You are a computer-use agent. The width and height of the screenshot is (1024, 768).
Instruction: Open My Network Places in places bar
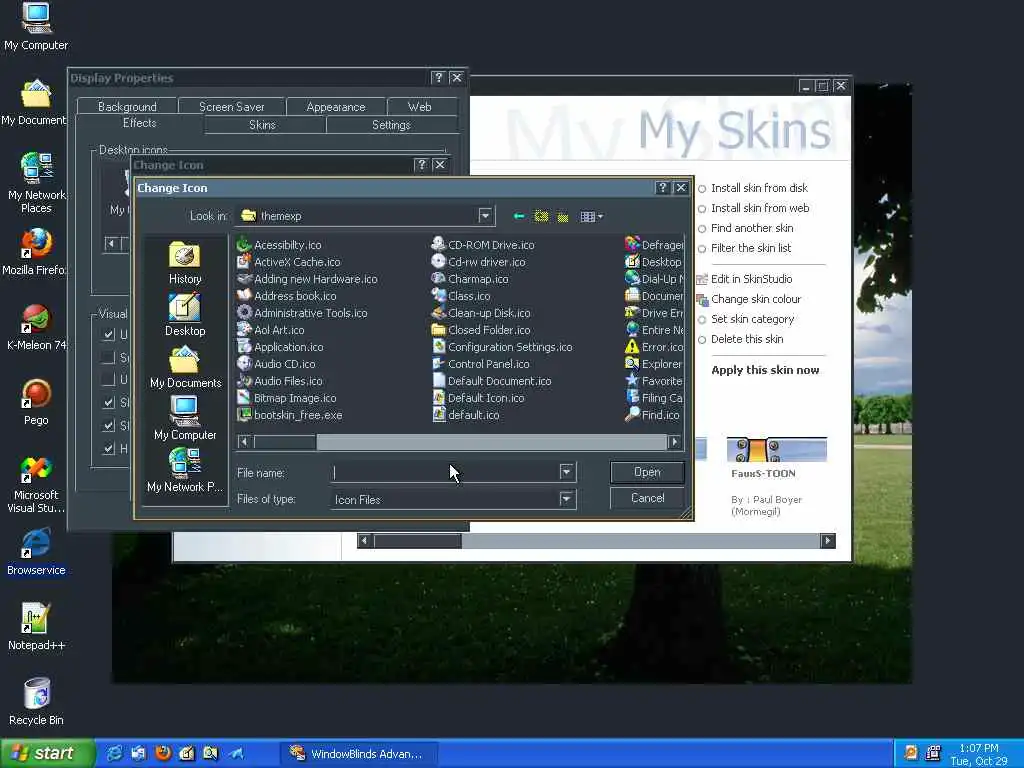[x=185, y=471]
